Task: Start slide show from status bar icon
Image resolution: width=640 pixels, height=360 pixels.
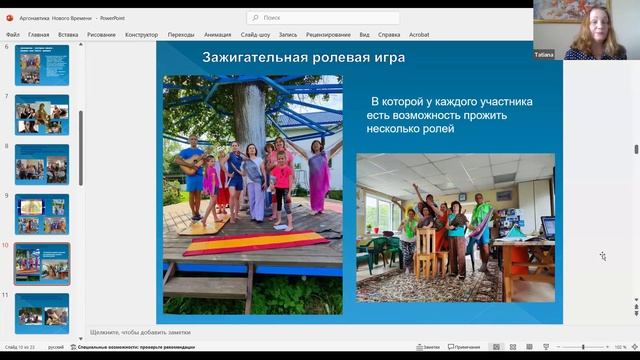Action: point(546,347)
